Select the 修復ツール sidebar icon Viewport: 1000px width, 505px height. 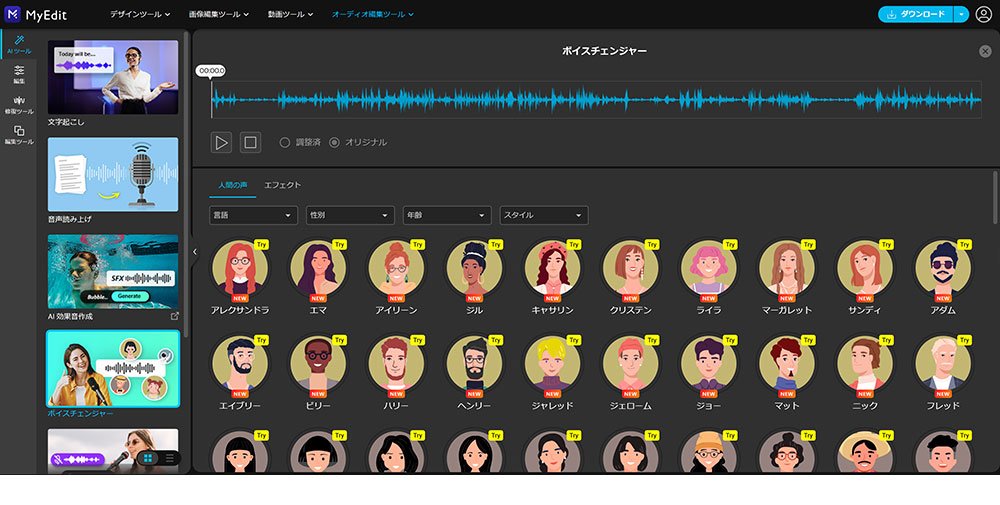19,104
